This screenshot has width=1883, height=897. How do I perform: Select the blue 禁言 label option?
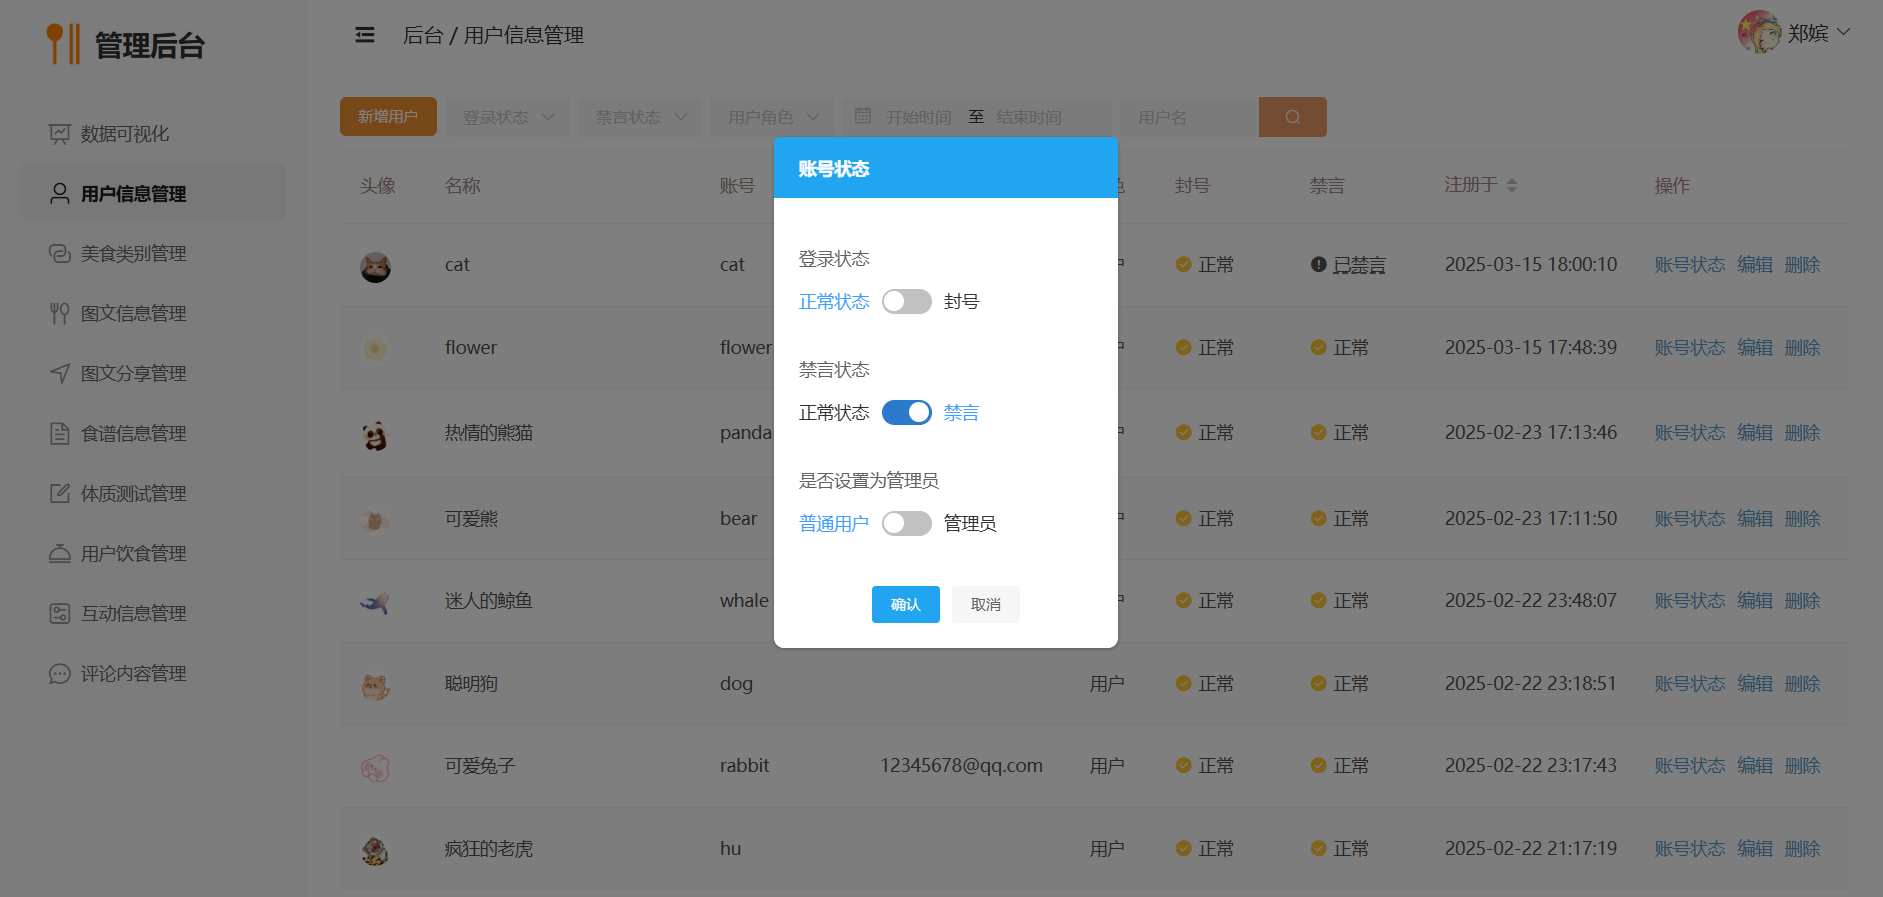(x=961, y=413)
